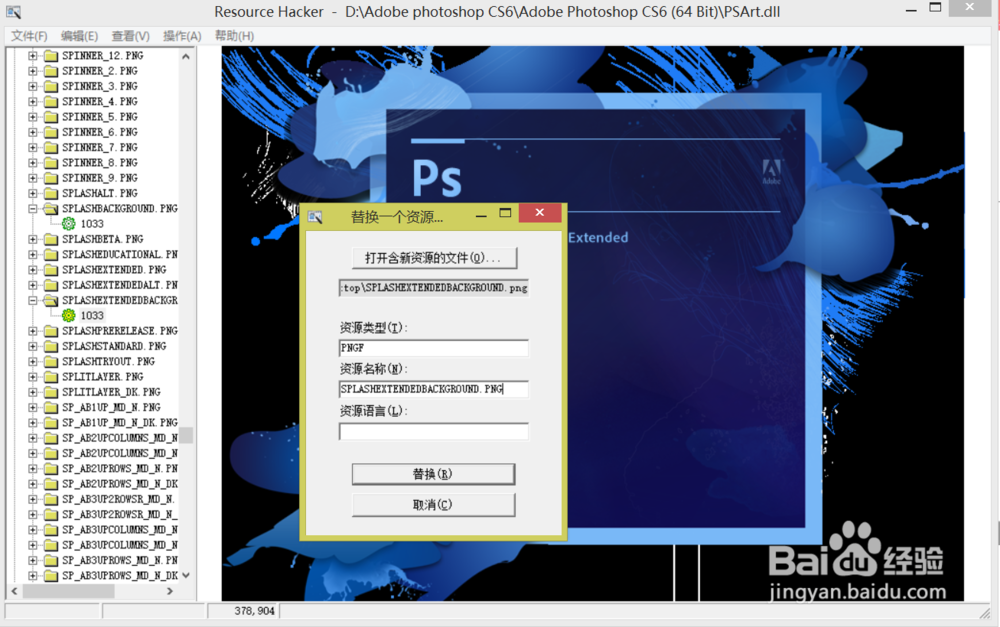Select the SPLASHSTANDARD.PNG tree label

coord(114,346)
